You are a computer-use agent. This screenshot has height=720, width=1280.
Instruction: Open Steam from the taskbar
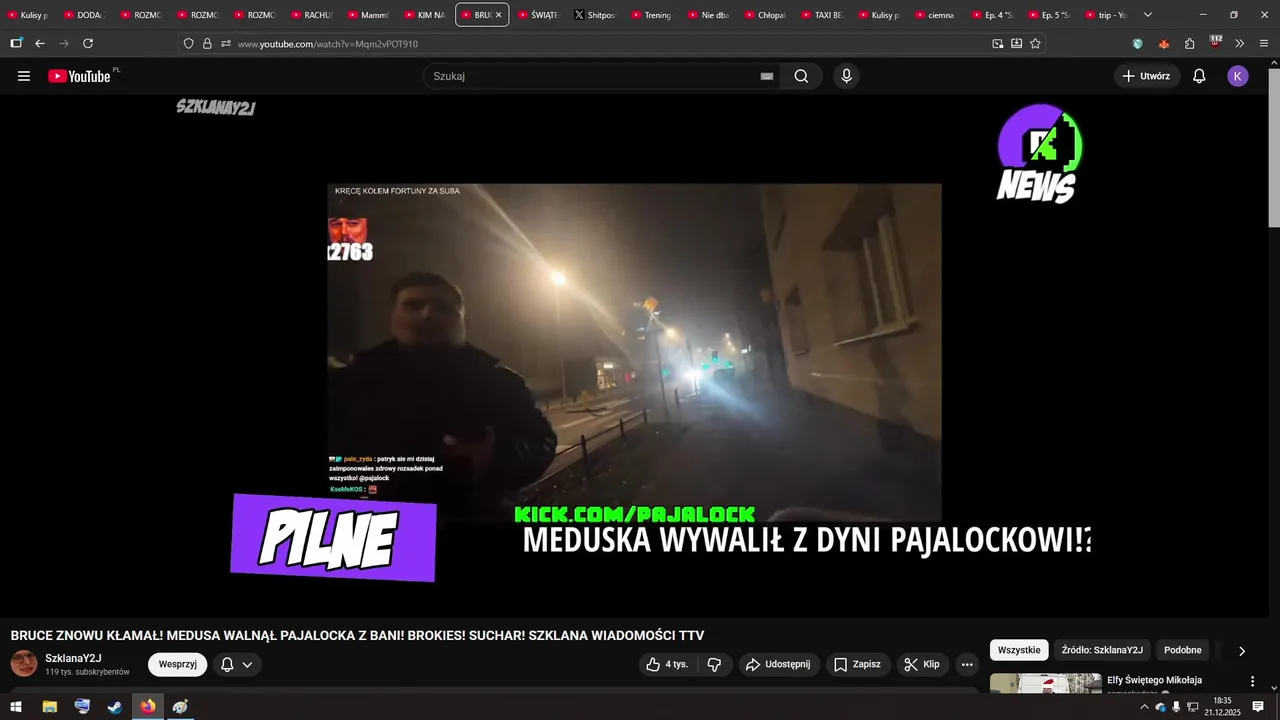(115, 707)
